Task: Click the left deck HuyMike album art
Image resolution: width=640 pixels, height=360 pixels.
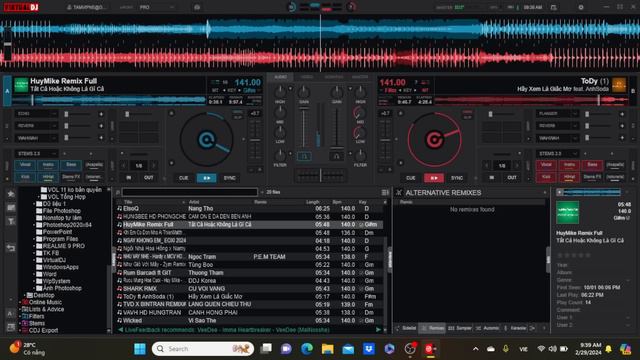Action: (x=21, y=85)
